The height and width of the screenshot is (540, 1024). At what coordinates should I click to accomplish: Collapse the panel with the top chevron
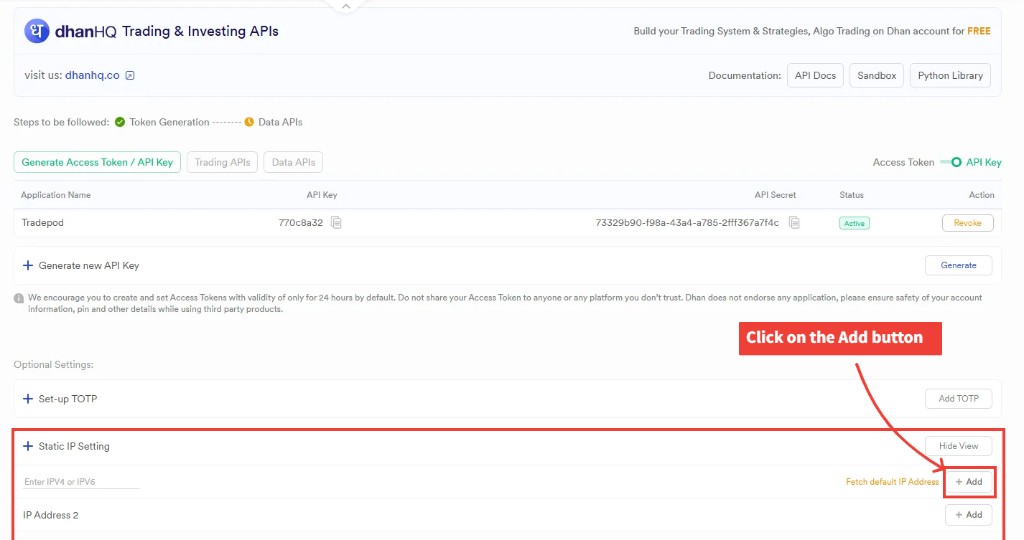(346, 6)
